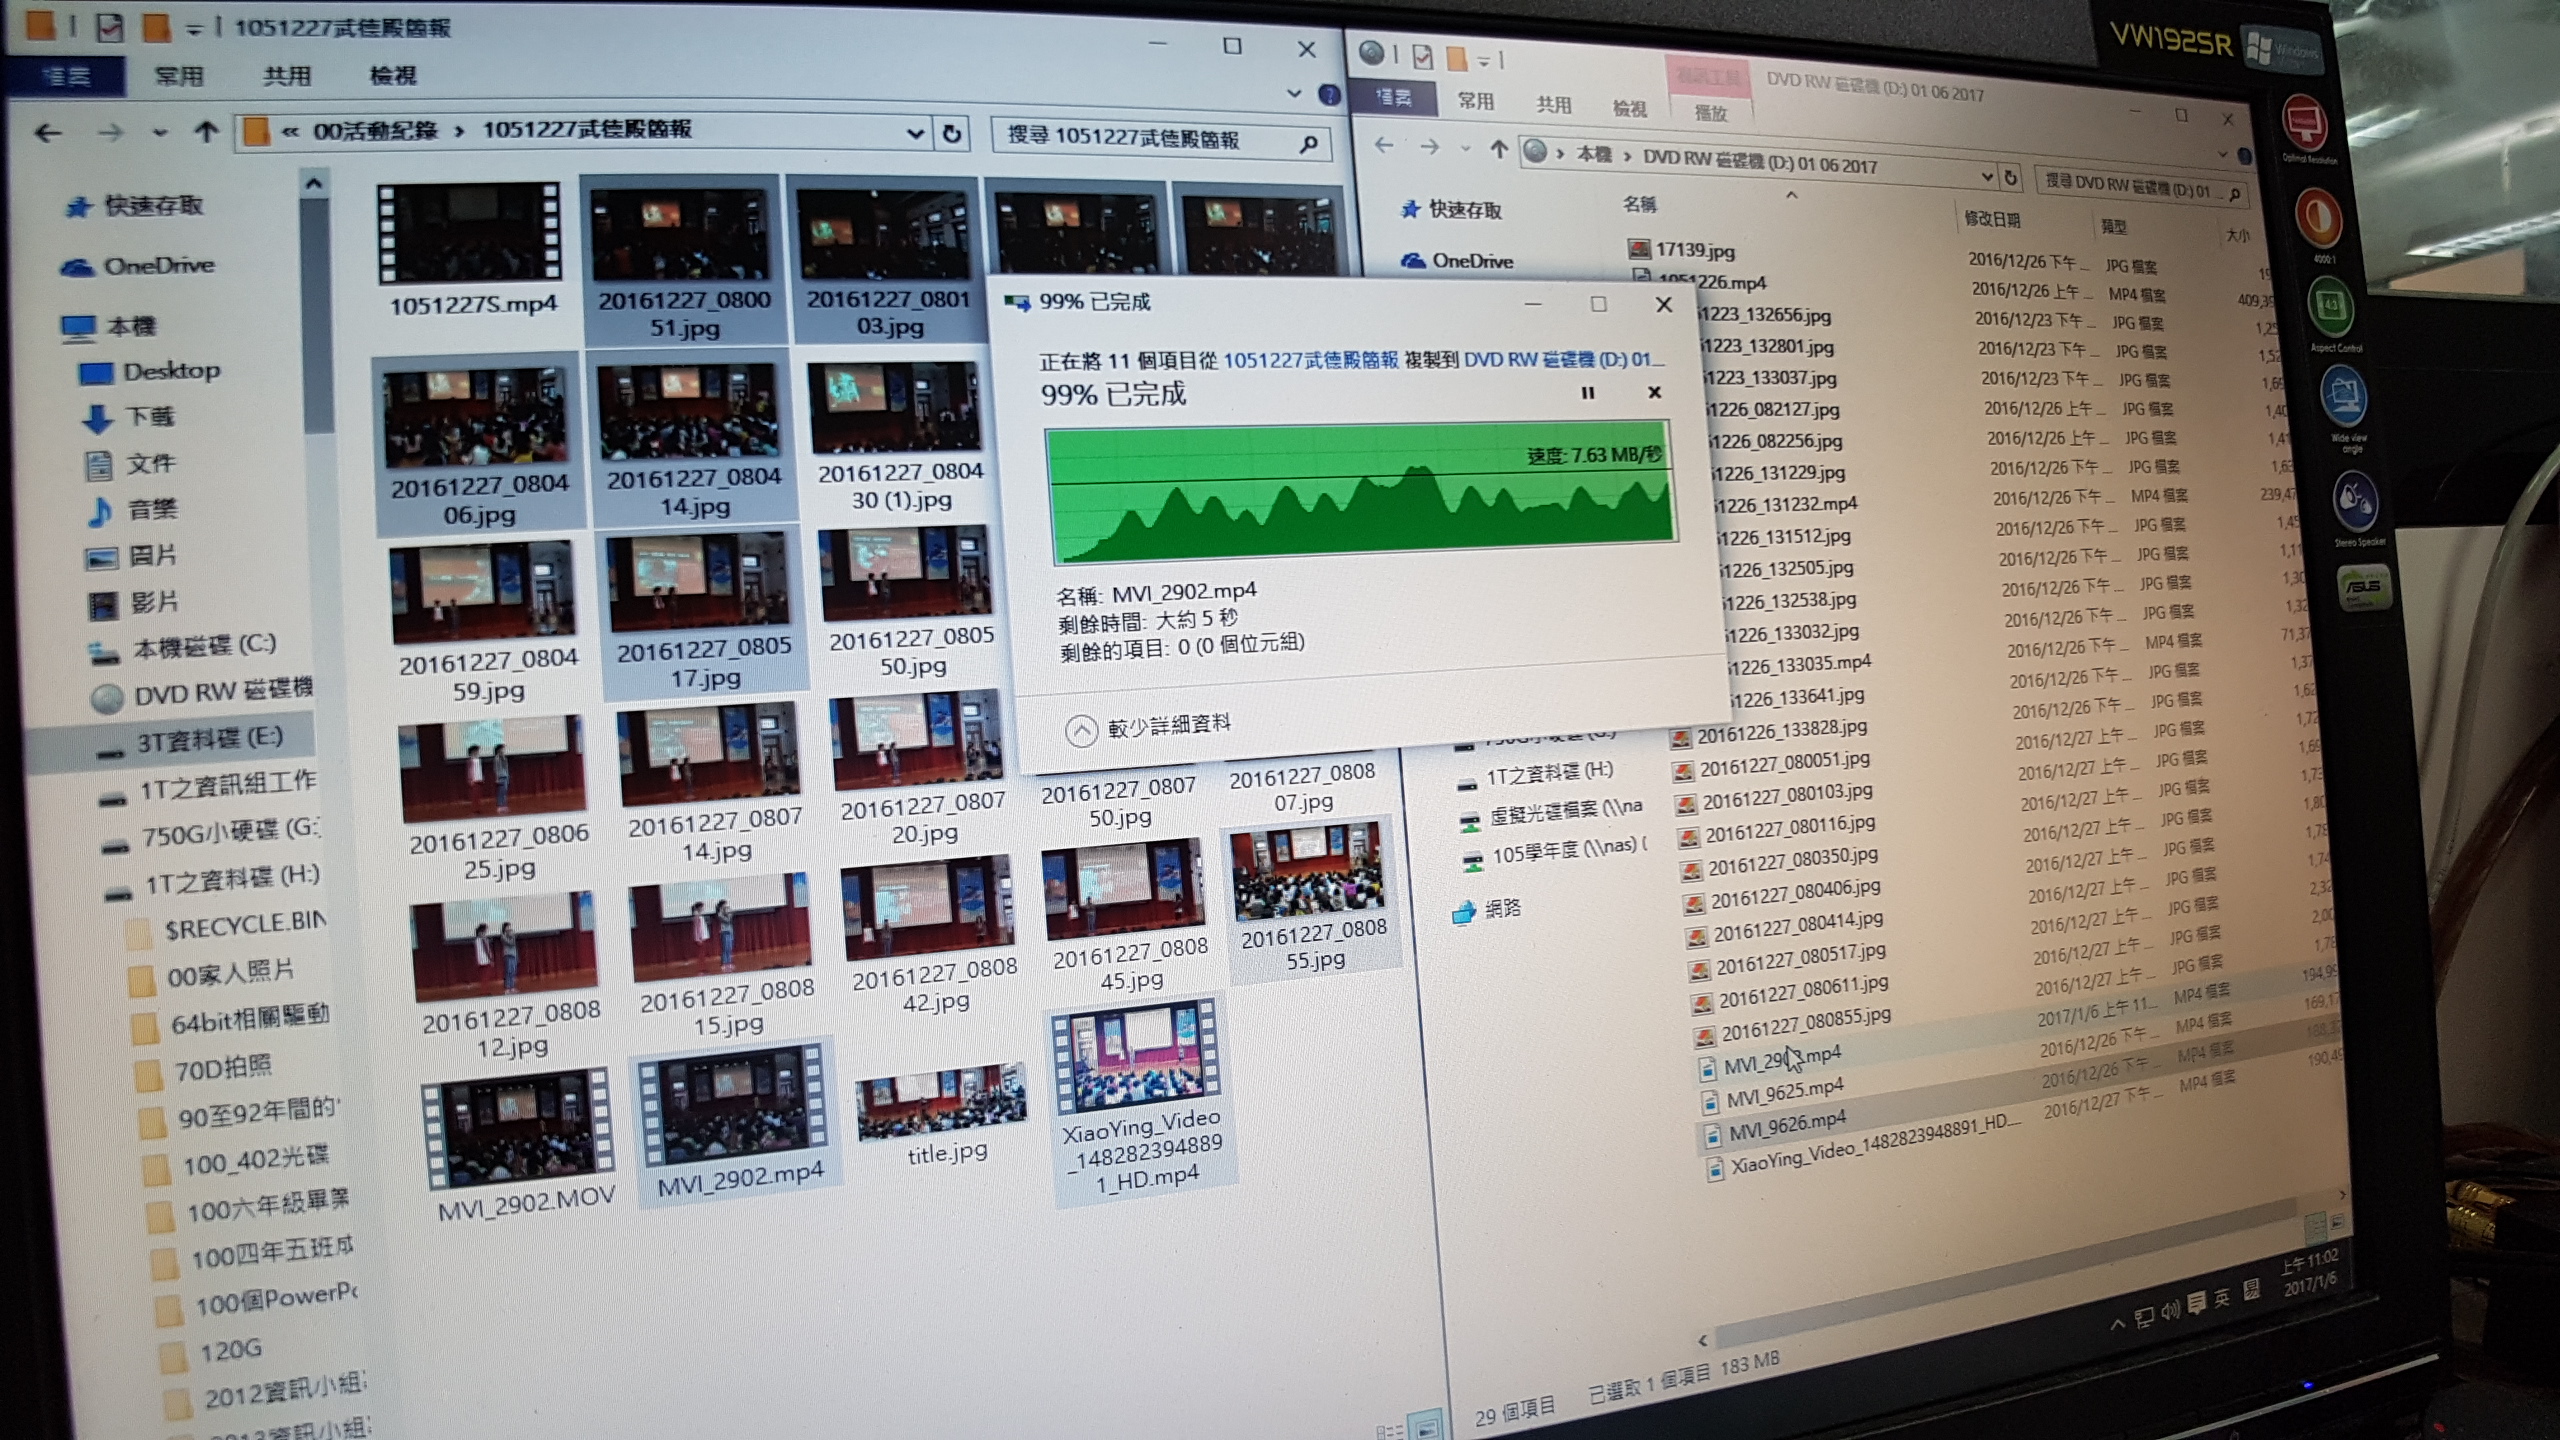Click the back arrow in left Explorer
Viewport: 2560px width, 1440px height.
pos(47,132)
